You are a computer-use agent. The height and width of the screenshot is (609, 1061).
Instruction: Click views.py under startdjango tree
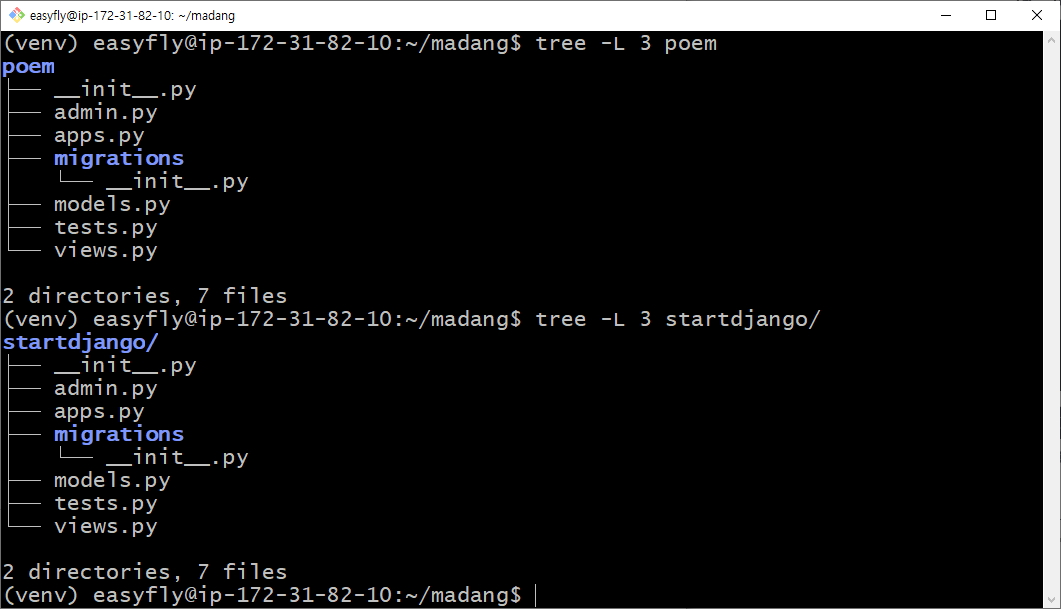click(x=106, y=526)
